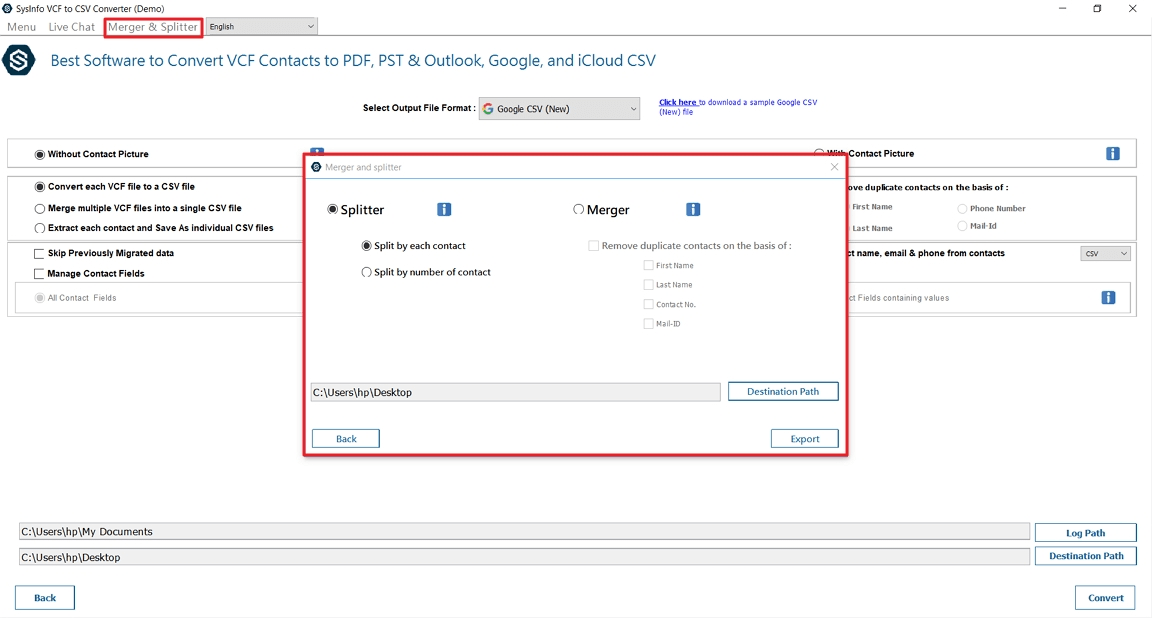Tick the First Name checkbox in dialog
1152x618 pixels.
pos(648,265)
